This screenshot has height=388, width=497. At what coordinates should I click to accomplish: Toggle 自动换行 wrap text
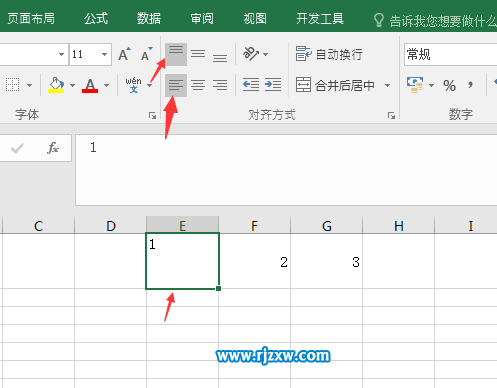329,54
